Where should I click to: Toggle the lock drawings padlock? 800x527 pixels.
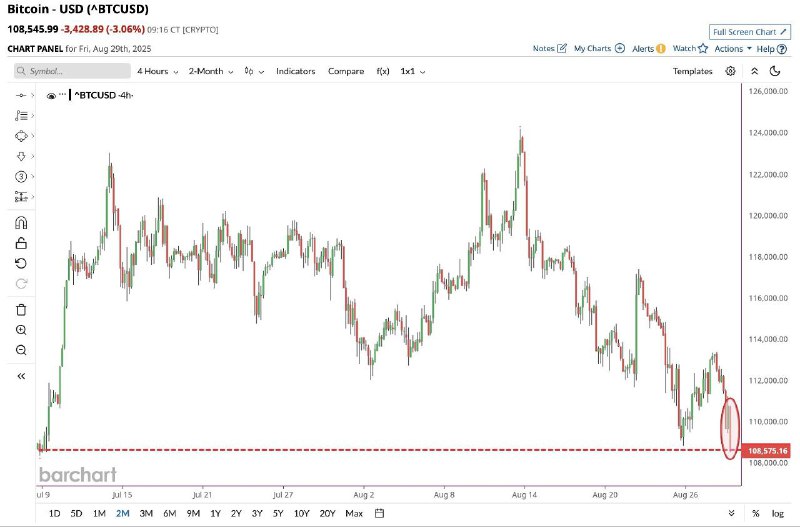click(21, 243)
